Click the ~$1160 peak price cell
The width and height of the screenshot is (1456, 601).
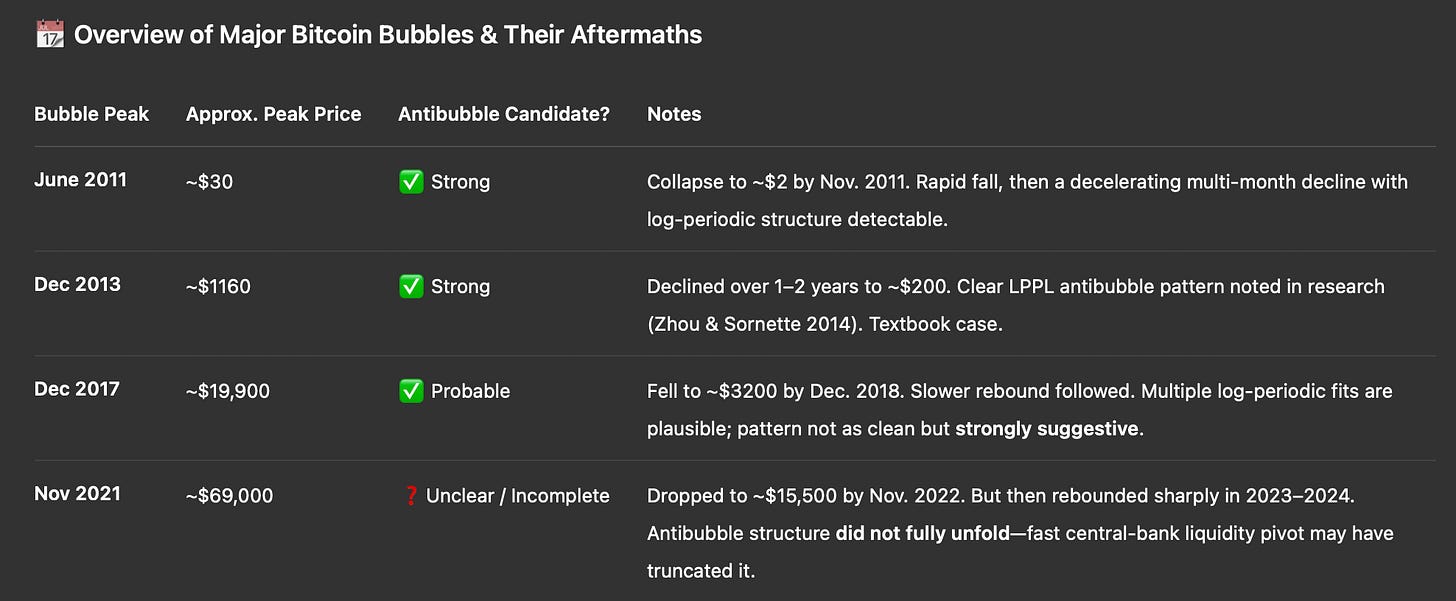coord(218,287)
